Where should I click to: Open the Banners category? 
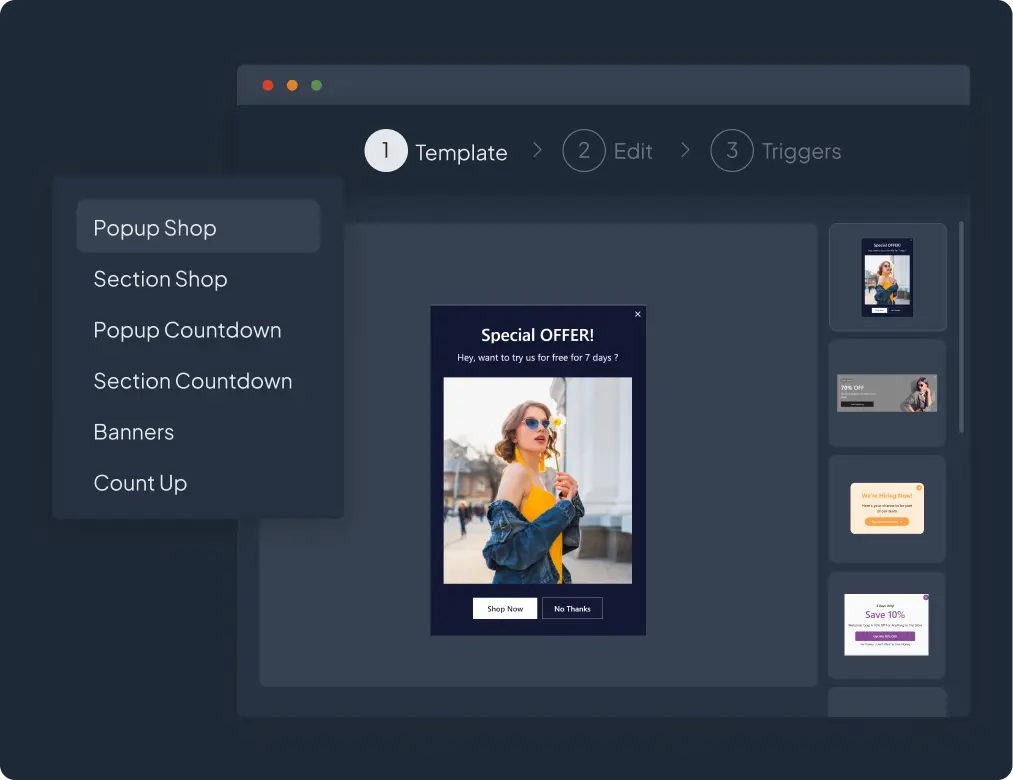[x=134, y=432]
